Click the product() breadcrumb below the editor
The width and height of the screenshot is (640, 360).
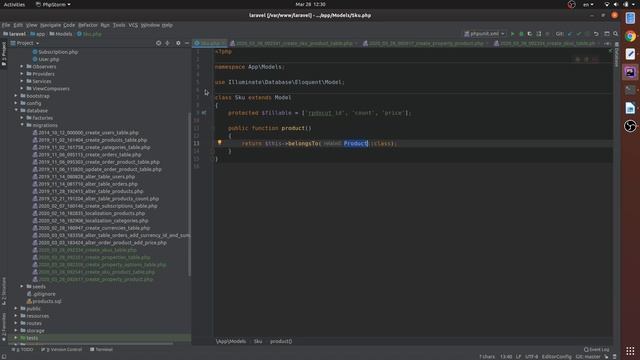[281, 341]
